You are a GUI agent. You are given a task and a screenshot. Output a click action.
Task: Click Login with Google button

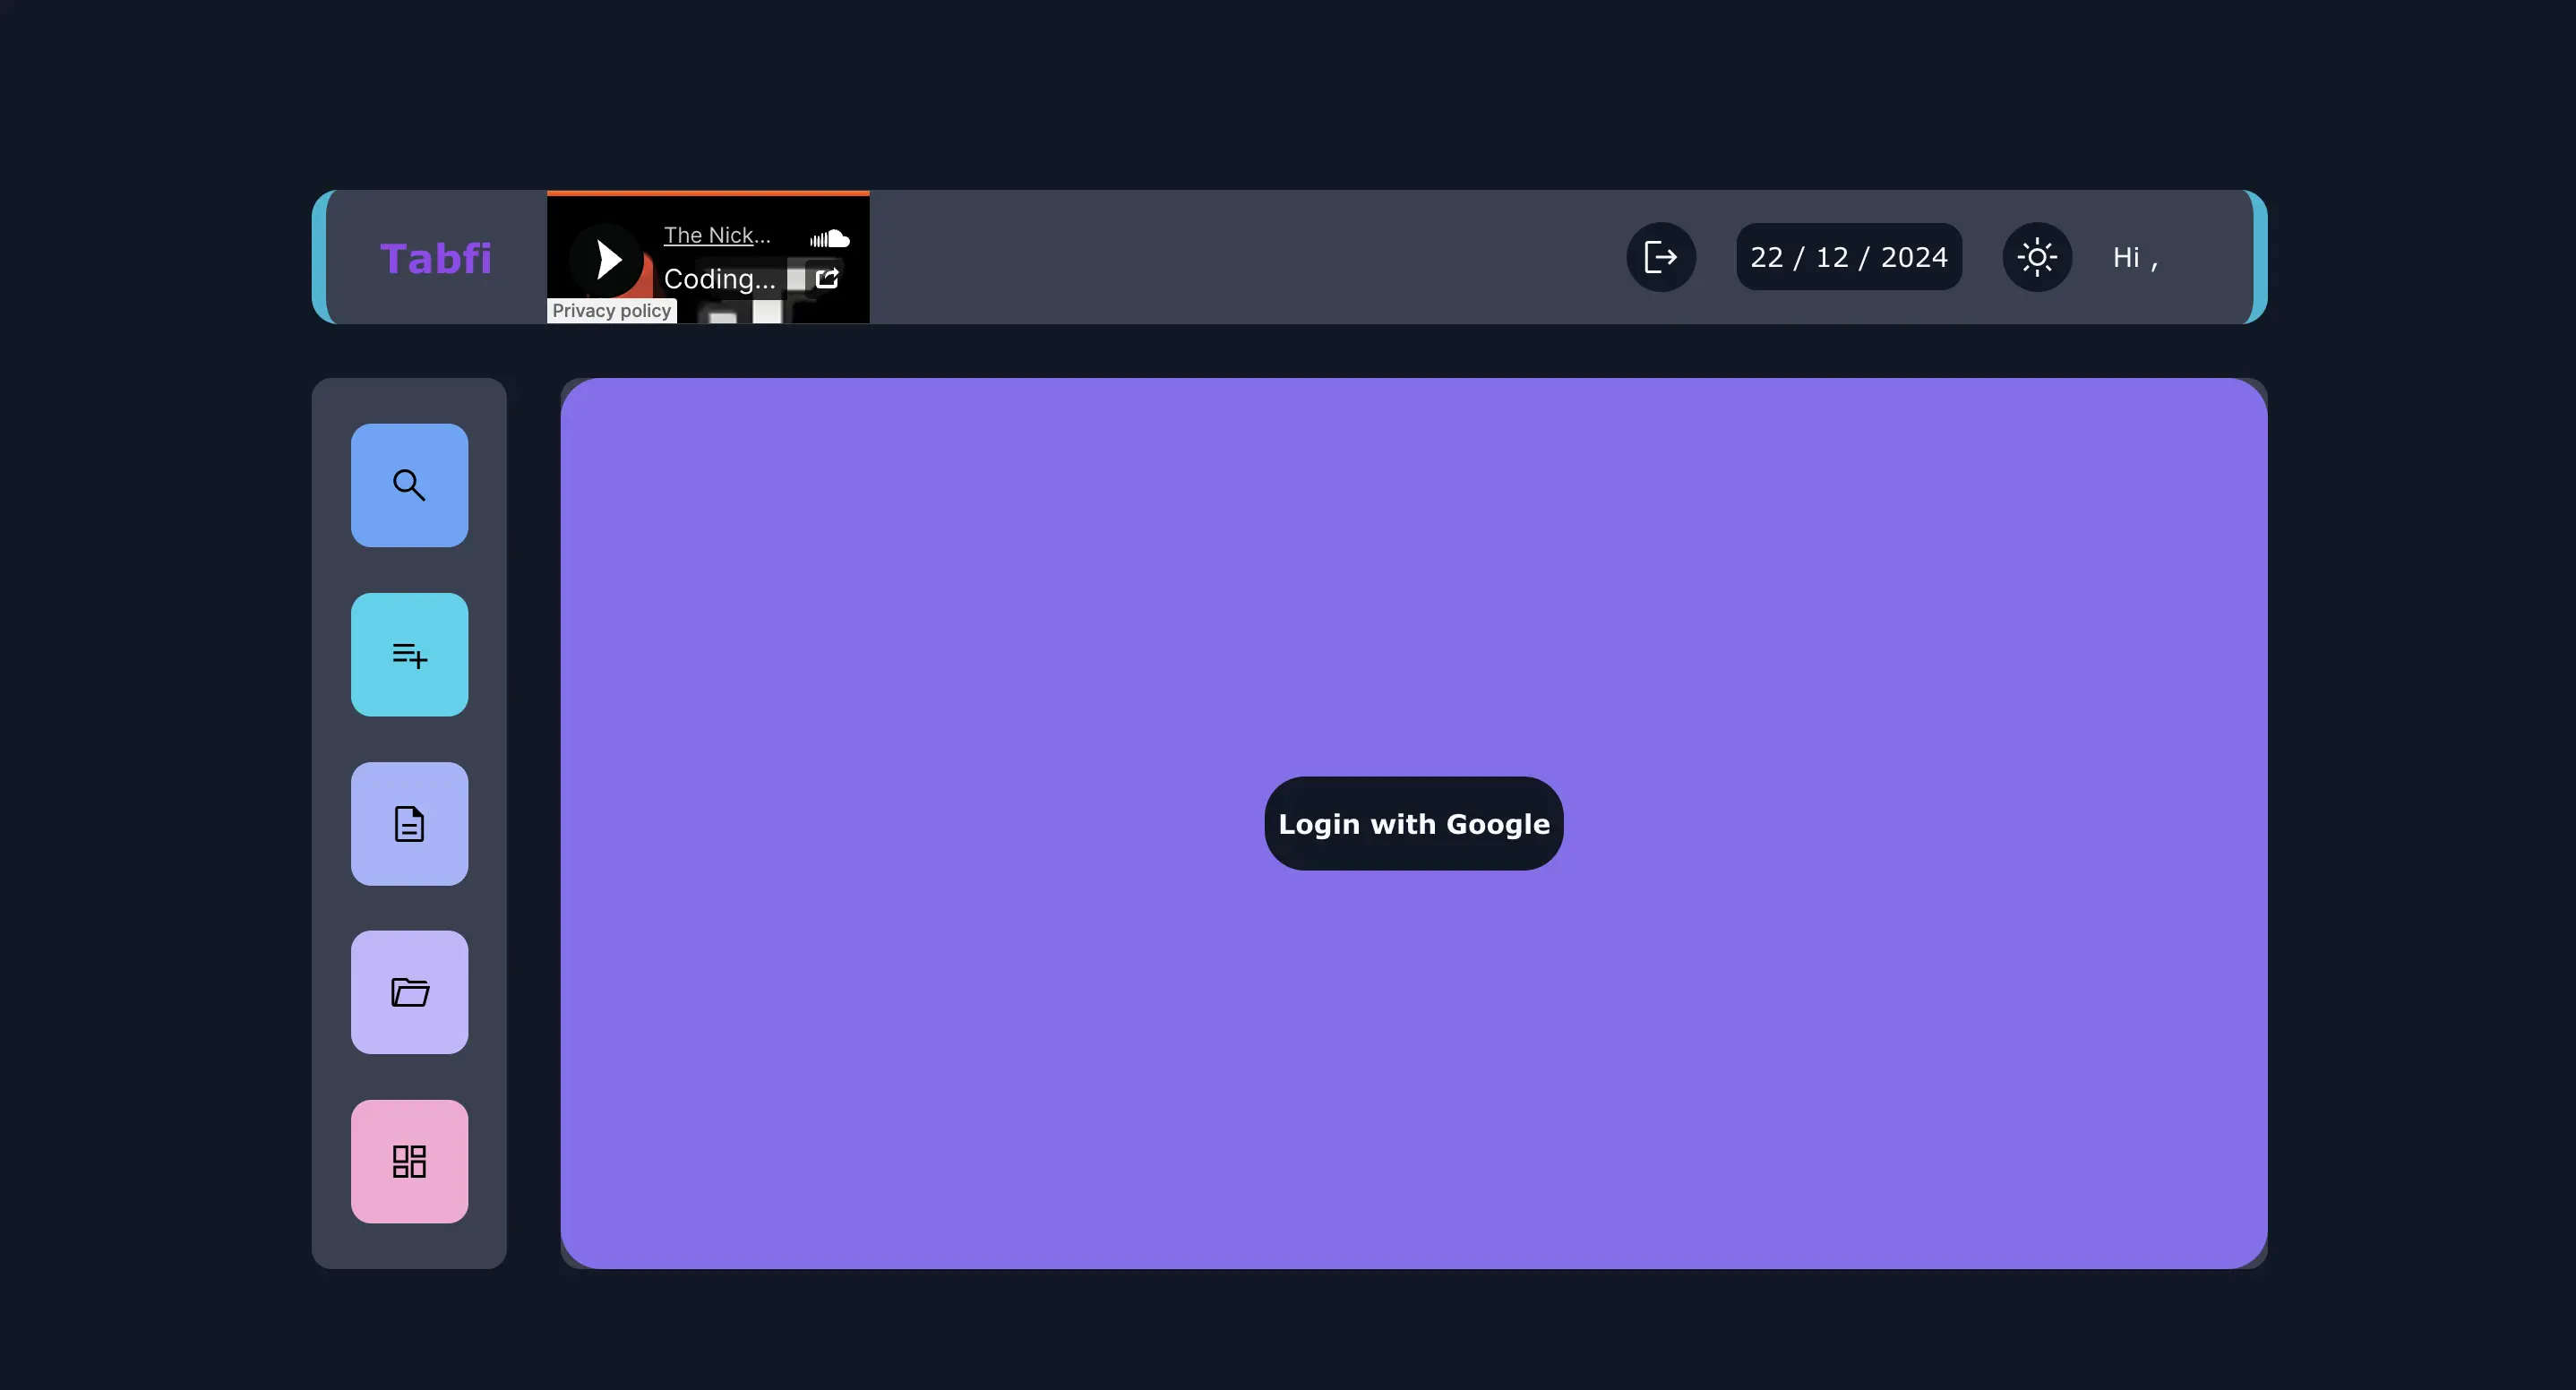coord(1413,824)
